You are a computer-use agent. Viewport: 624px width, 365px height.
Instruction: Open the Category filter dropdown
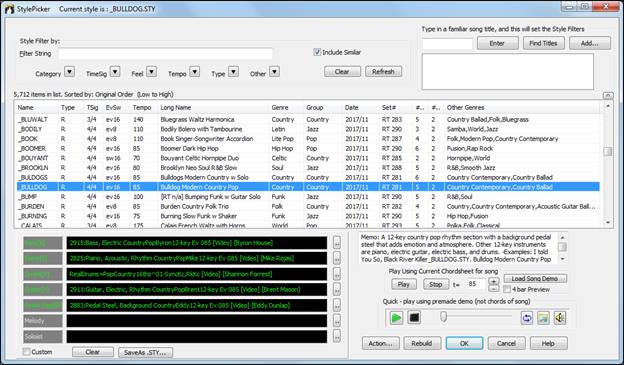point(69,72)
